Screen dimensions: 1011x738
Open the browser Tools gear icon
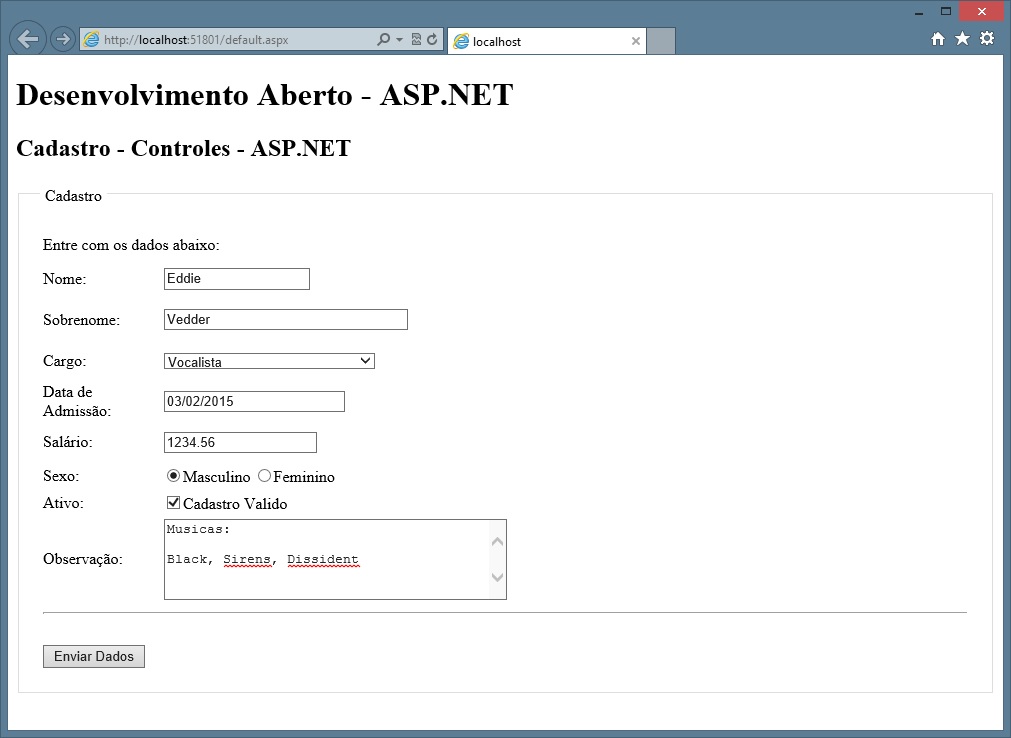point(987,39)
